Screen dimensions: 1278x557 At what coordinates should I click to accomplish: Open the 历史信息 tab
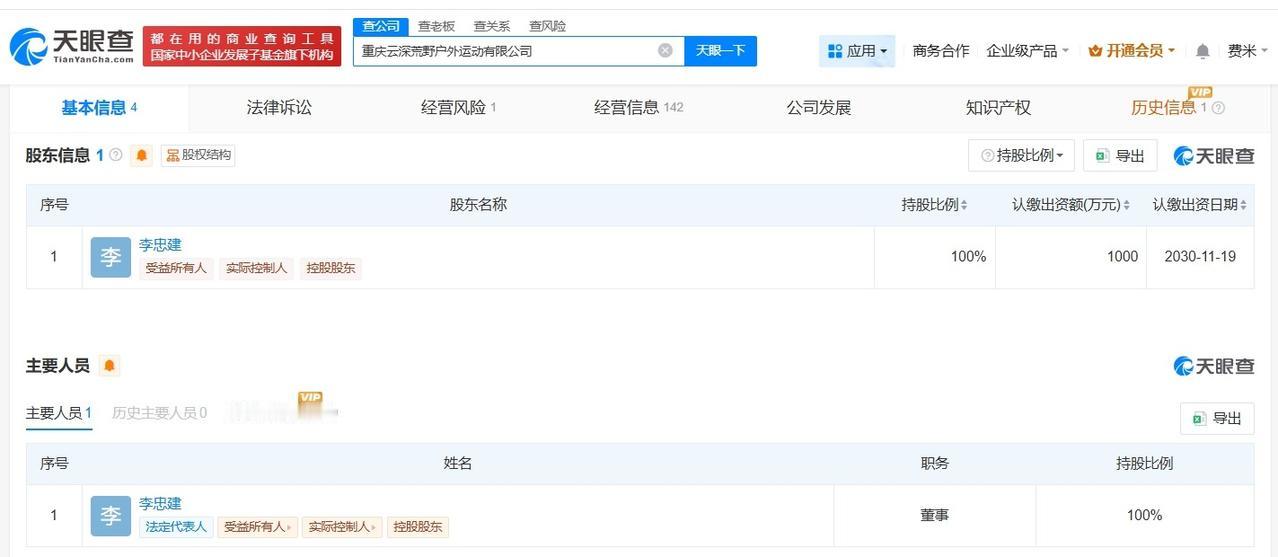coord(1169,108)
